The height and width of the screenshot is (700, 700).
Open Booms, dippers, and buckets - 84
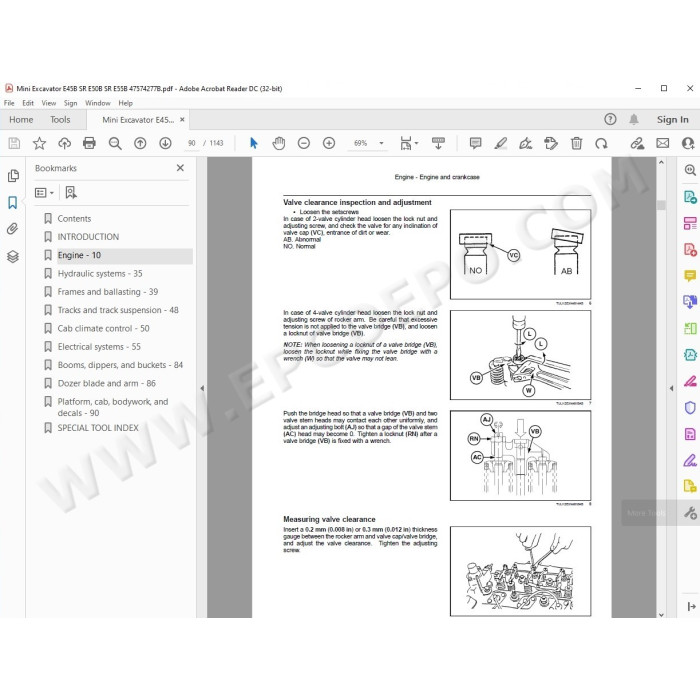click(120, 365)
